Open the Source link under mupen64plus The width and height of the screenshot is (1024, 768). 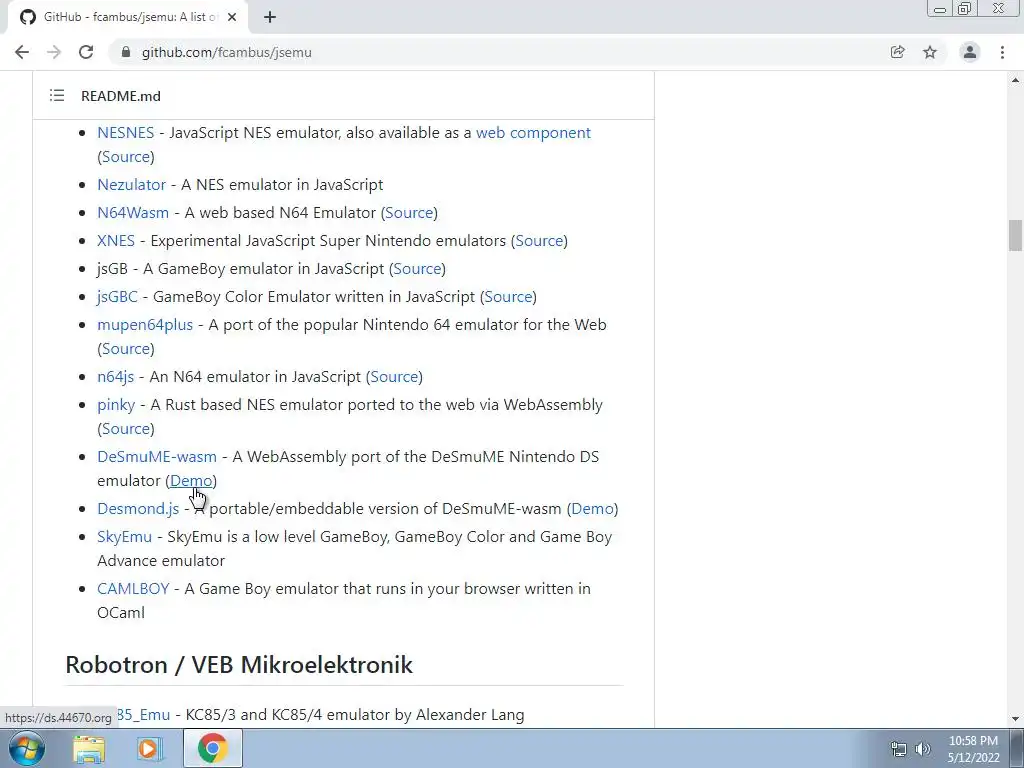(126, 349)
